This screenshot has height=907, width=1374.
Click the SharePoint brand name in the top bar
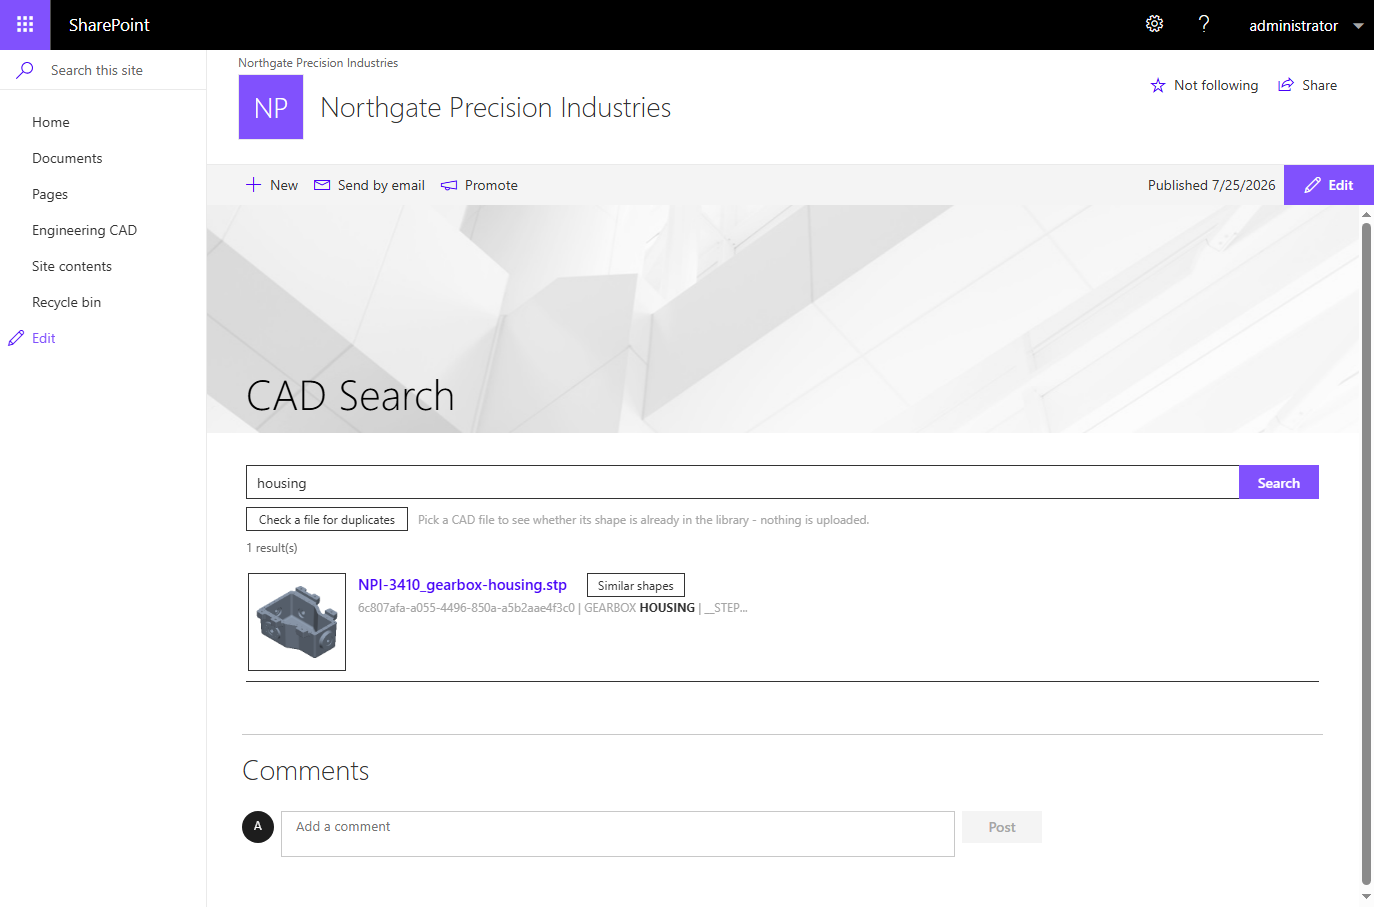pyautogui.click(x=109, y=25)
